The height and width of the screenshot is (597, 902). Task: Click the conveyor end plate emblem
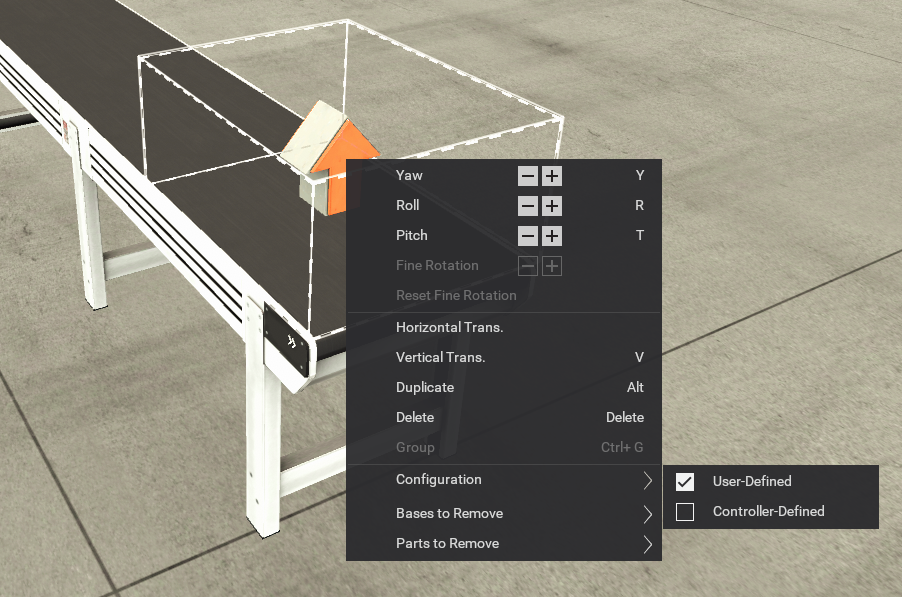coord(292,341)
